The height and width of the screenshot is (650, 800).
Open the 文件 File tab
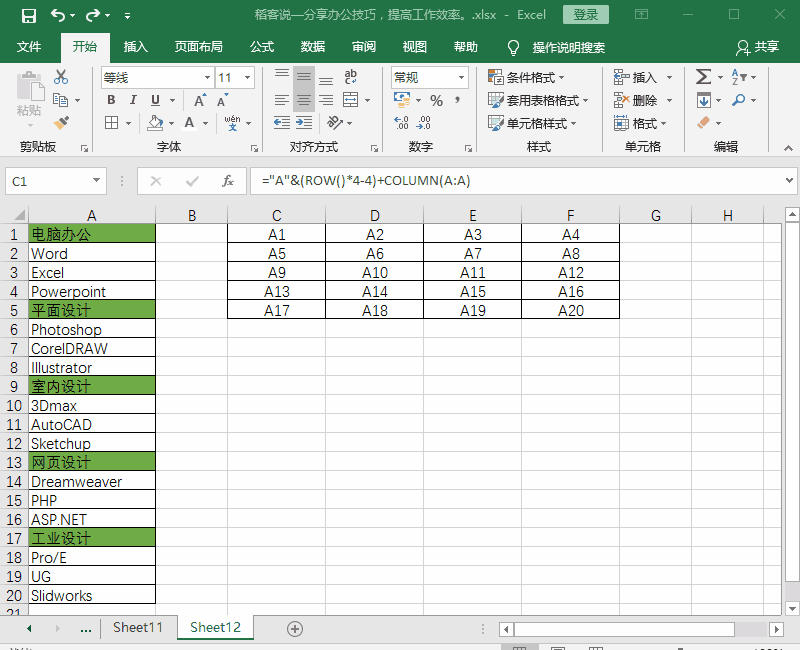tap(29, 47)
